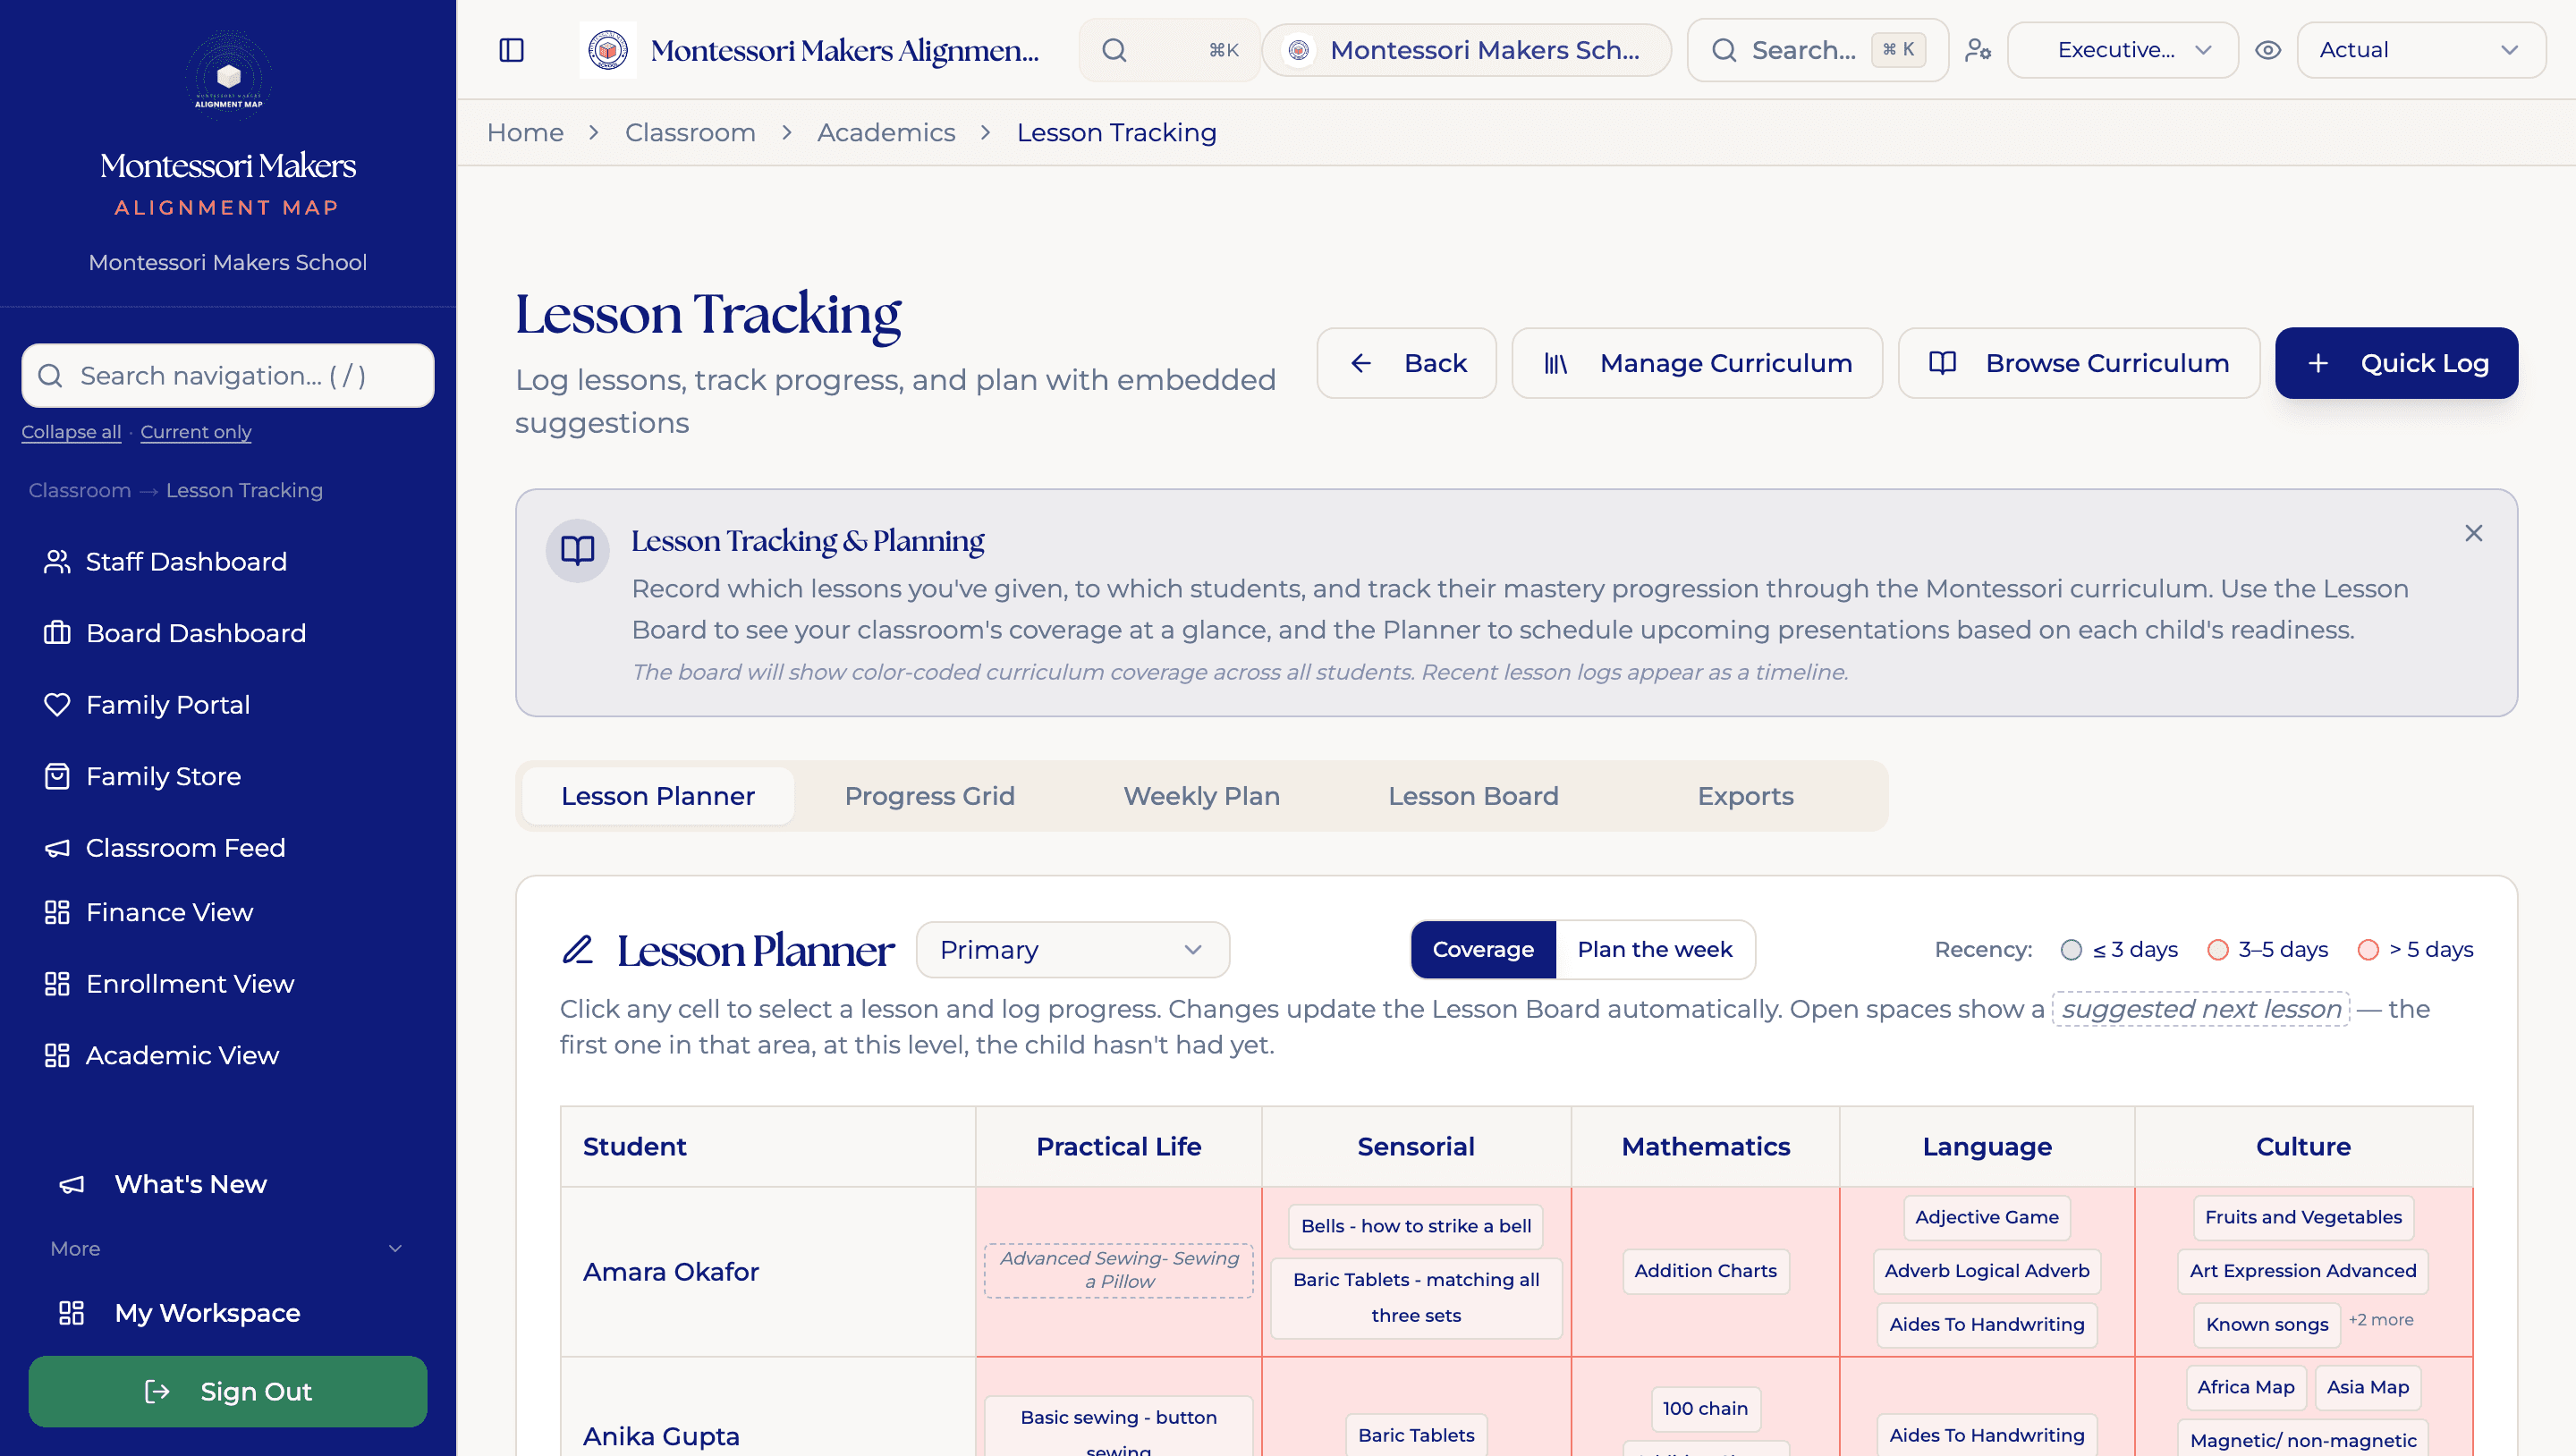Image resolution: width=2576 pixels, height=1456 pixels.
Task: Click Browse Curriculum button
Action: tap(2079, 363)
